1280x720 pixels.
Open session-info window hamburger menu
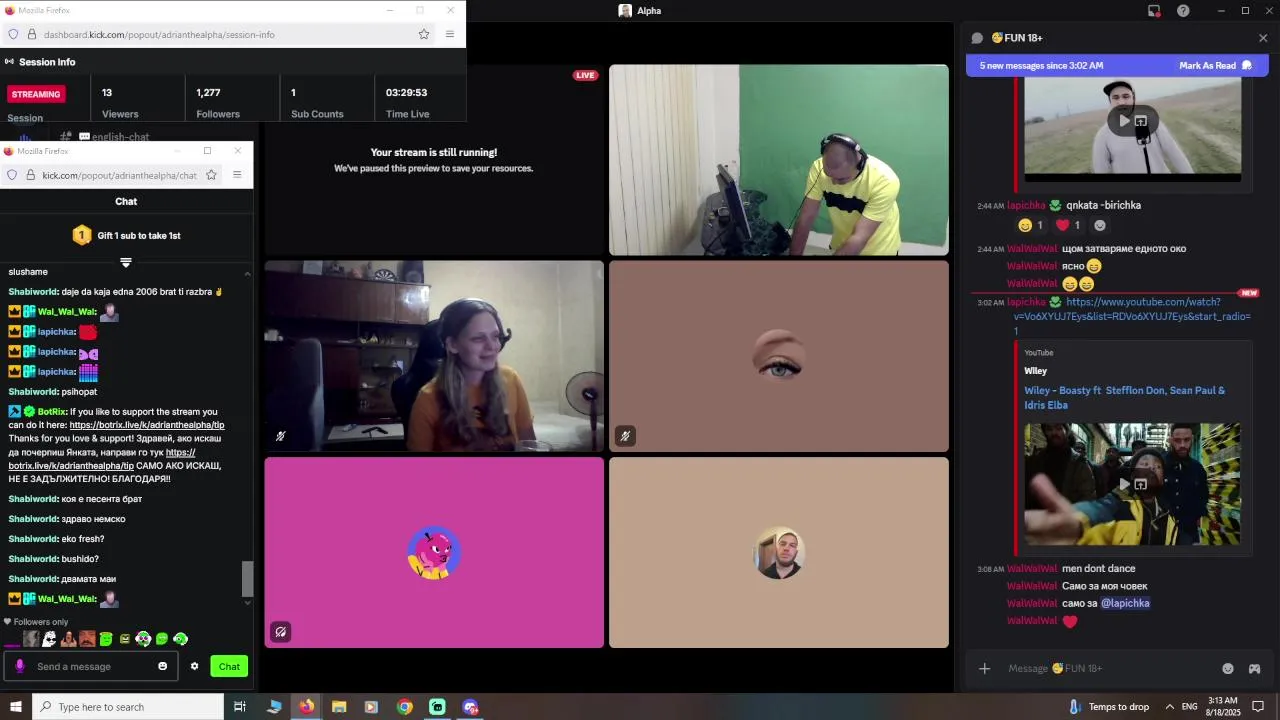(450, 34)
